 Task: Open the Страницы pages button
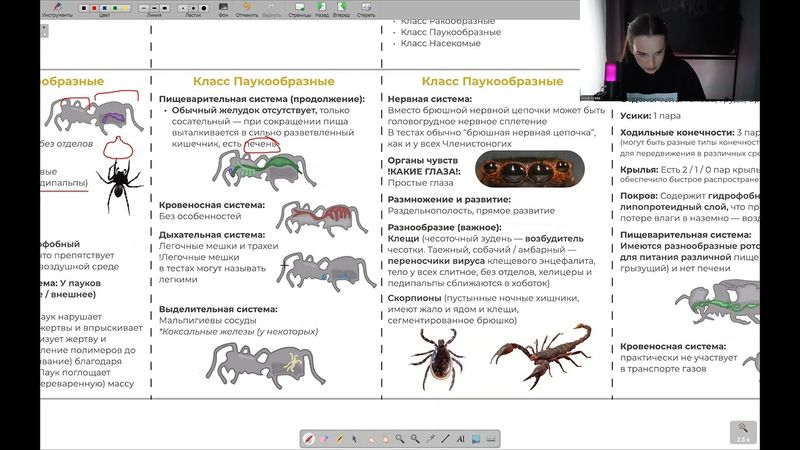coord(299,9)
